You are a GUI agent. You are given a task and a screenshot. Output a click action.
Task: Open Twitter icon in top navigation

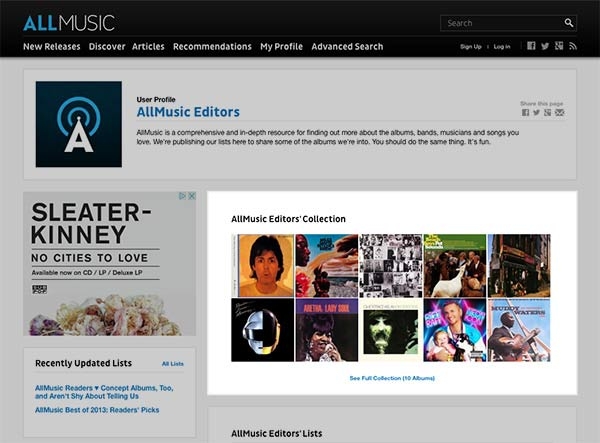545,46
